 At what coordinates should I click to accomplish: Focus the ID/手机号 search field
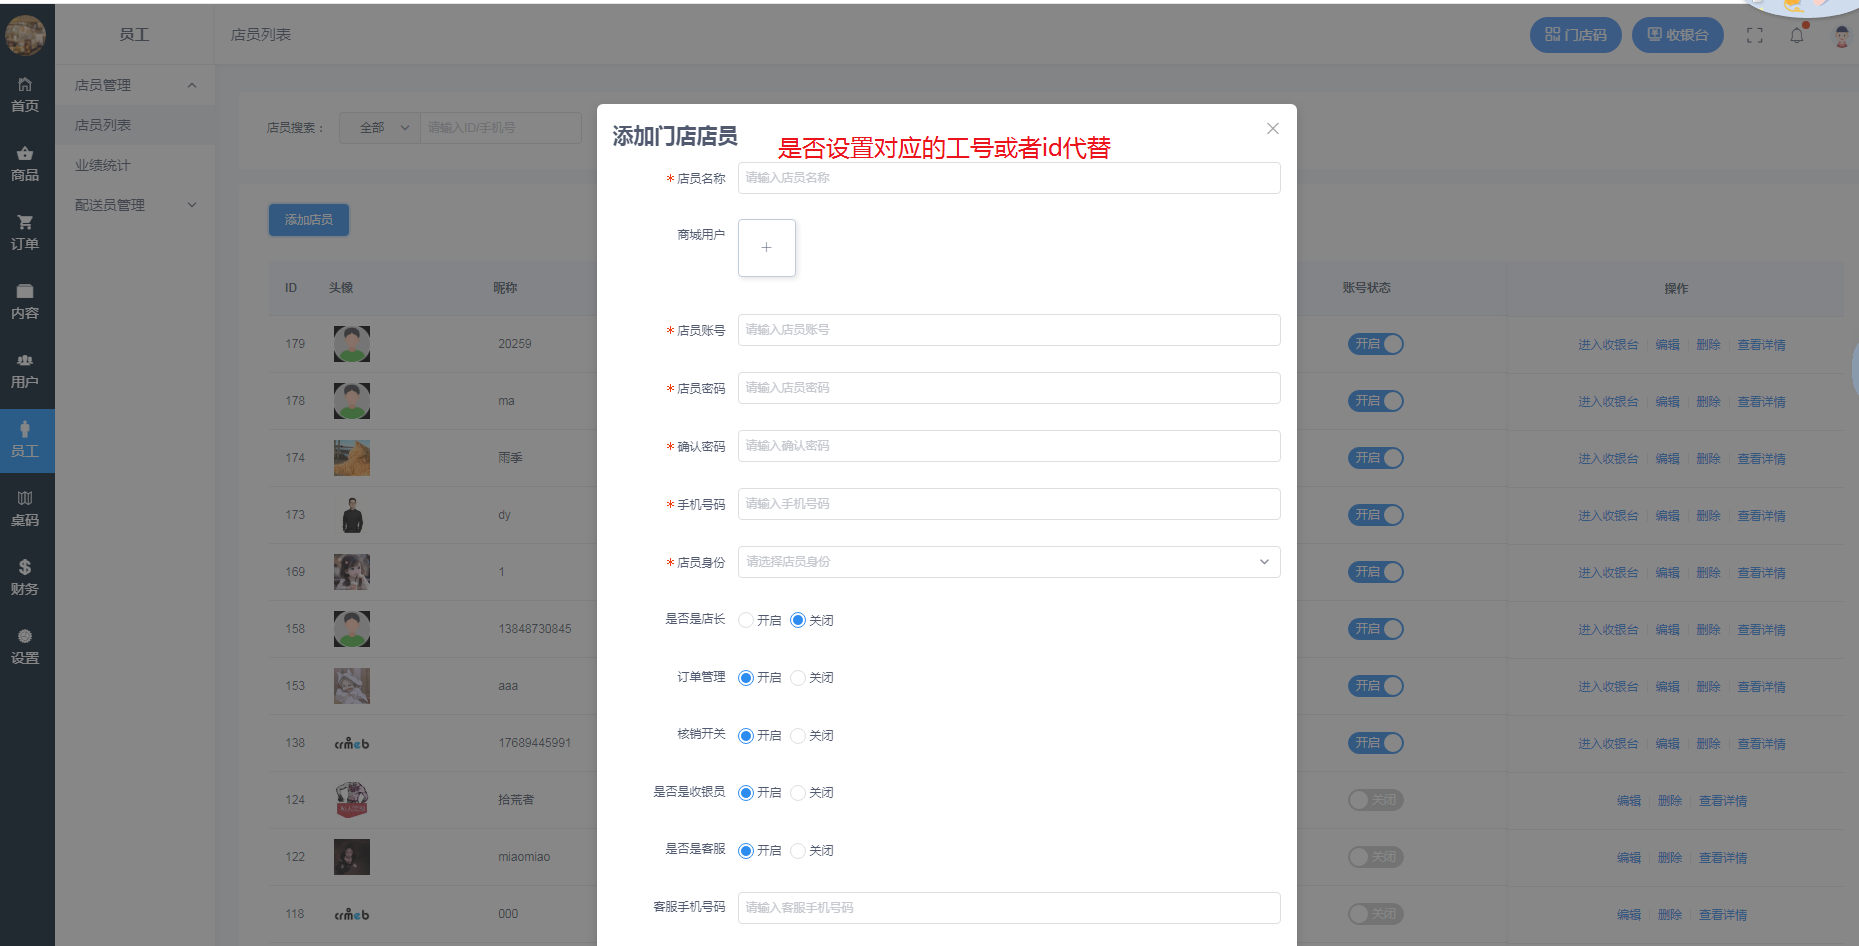coord(501,128)
